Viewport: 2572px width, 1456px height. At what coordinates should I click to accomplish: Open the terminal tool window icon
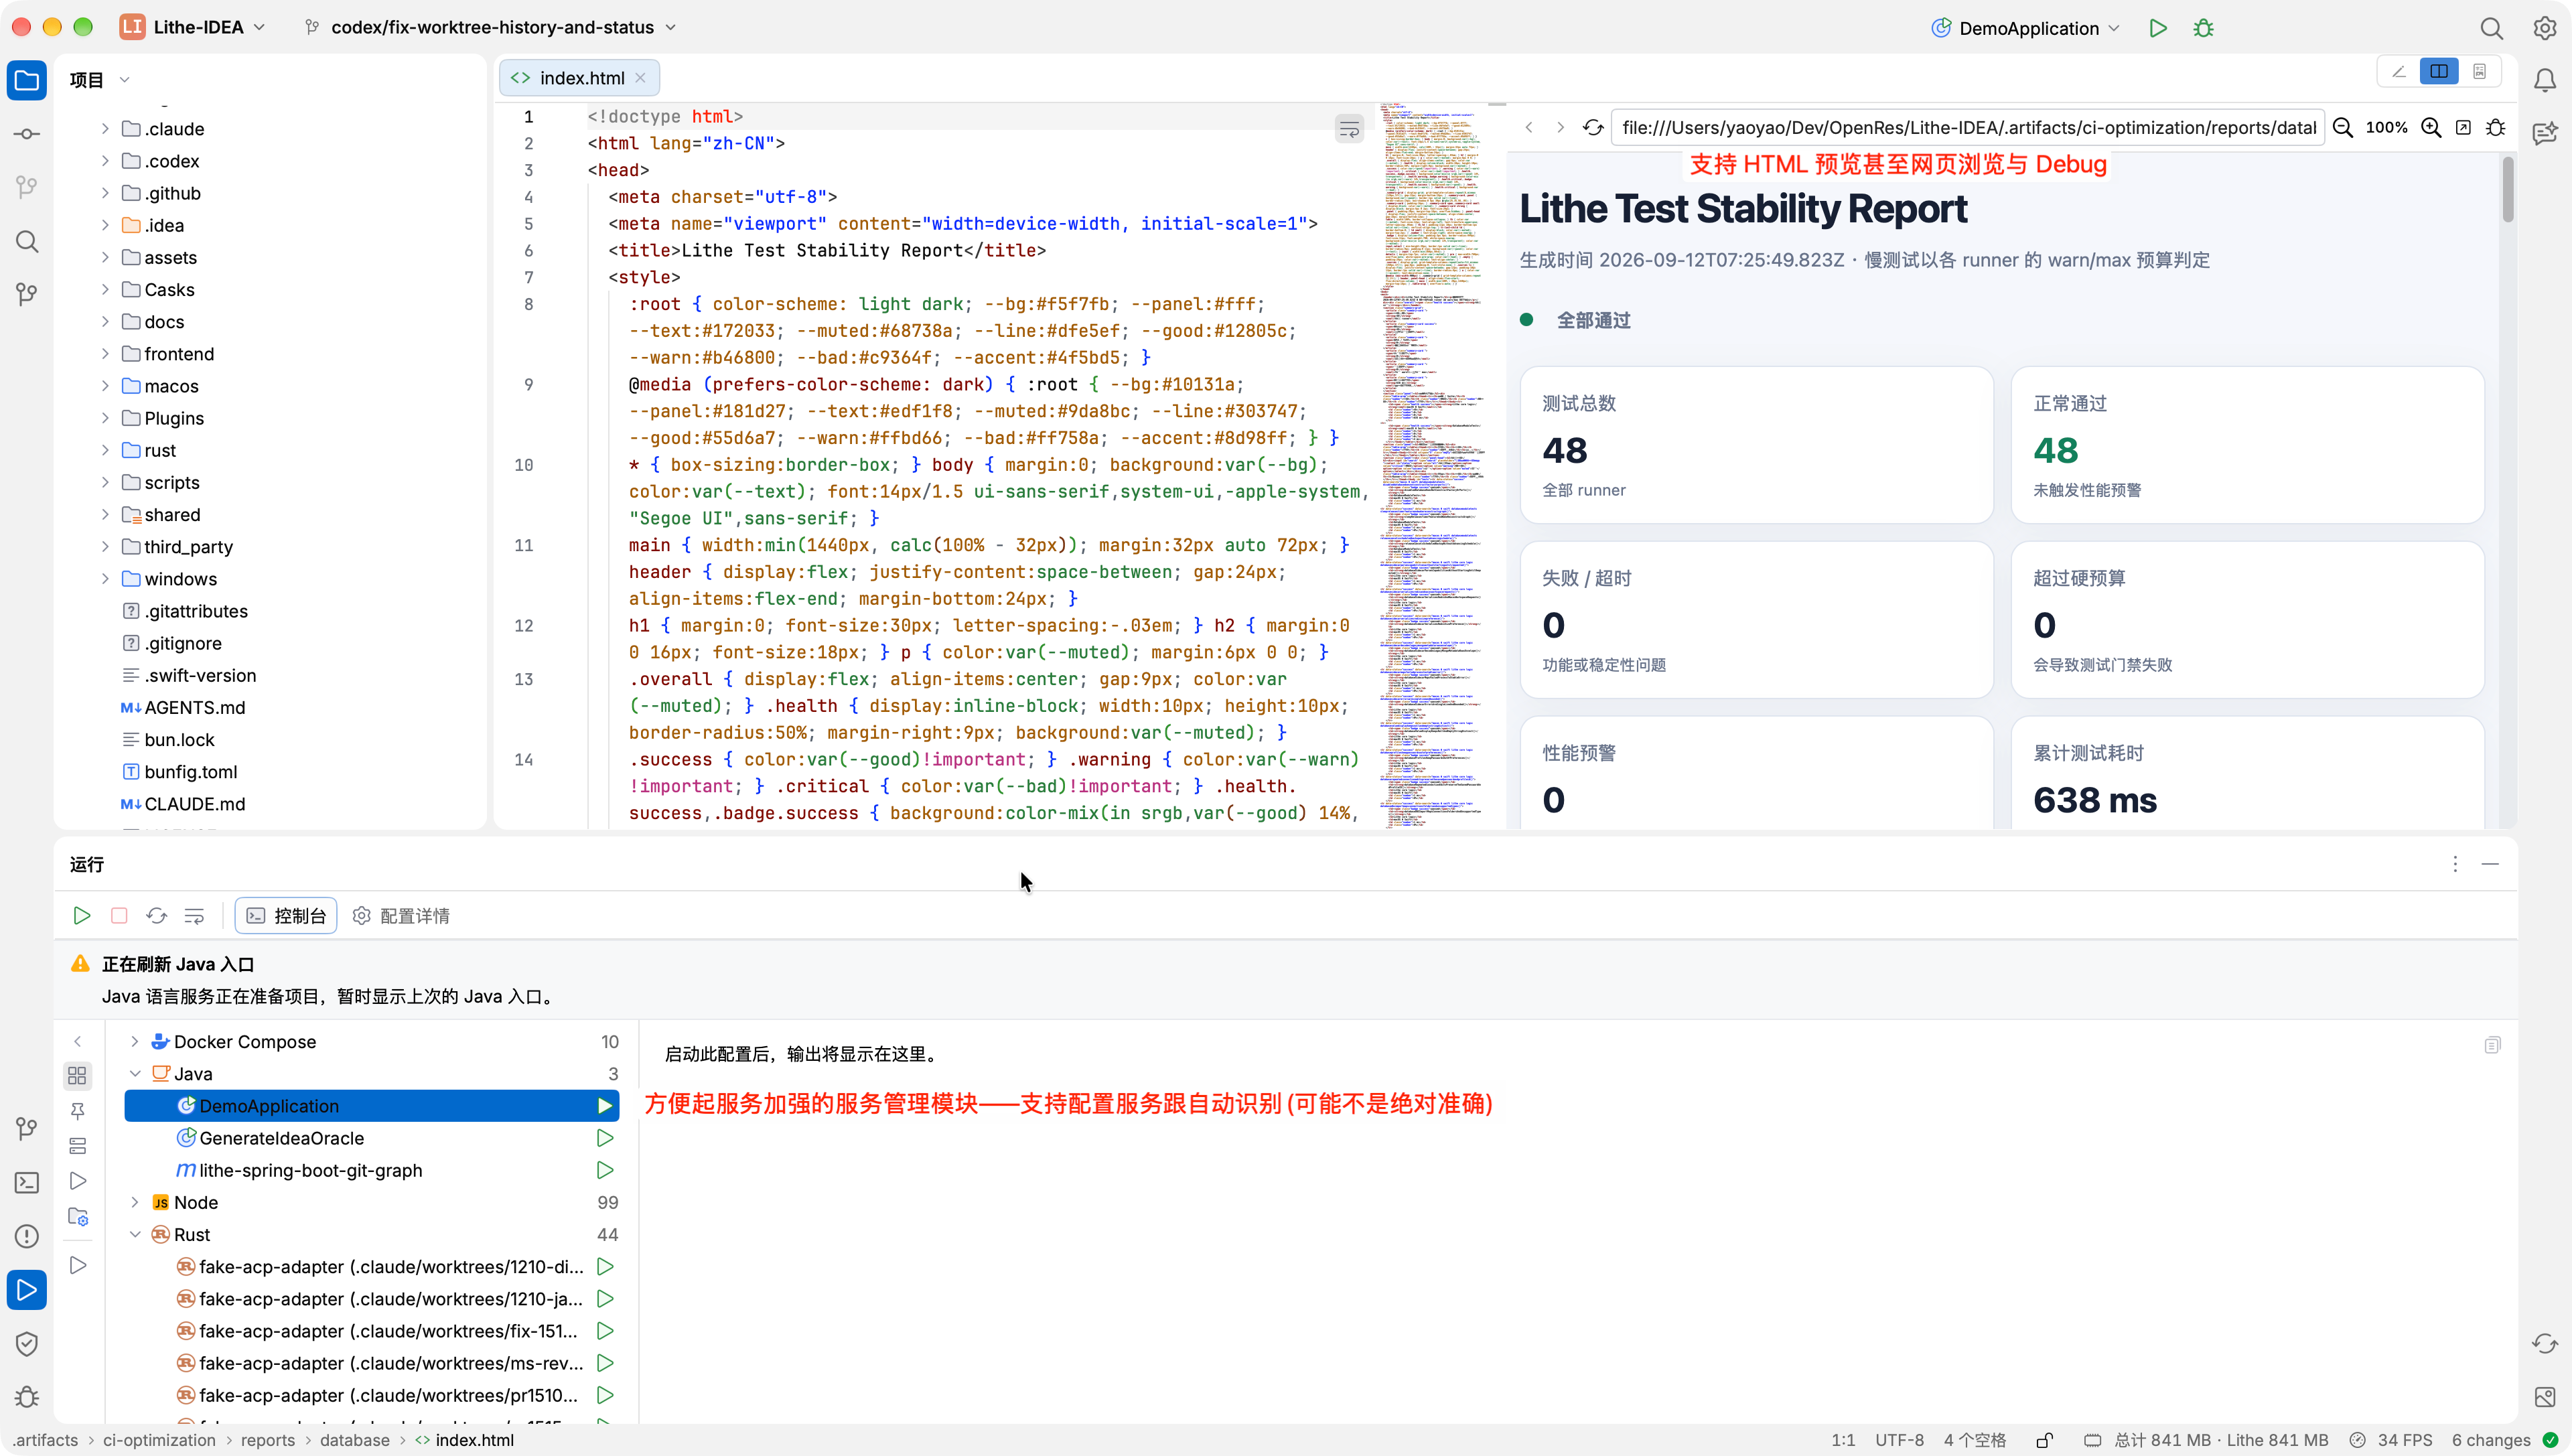[27, 1182]
